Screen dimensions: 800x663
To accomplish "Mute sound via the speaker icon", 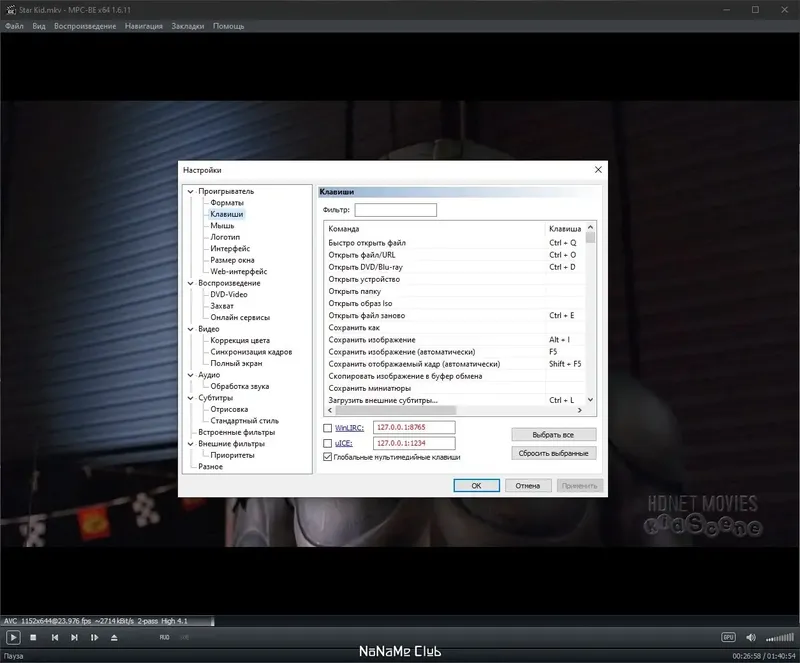I will (751, 637).
